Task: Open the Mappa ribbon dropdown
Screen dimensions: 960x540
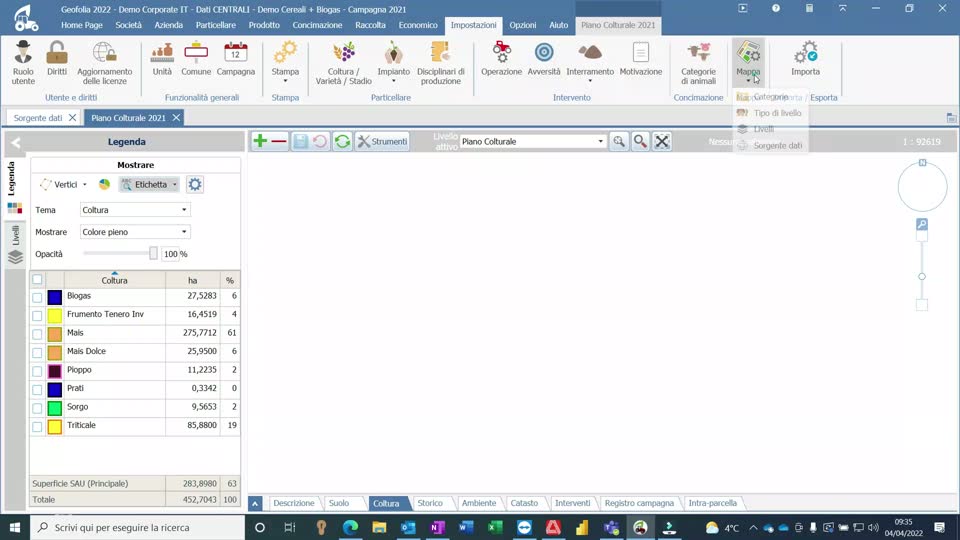Action: [748, 62]
